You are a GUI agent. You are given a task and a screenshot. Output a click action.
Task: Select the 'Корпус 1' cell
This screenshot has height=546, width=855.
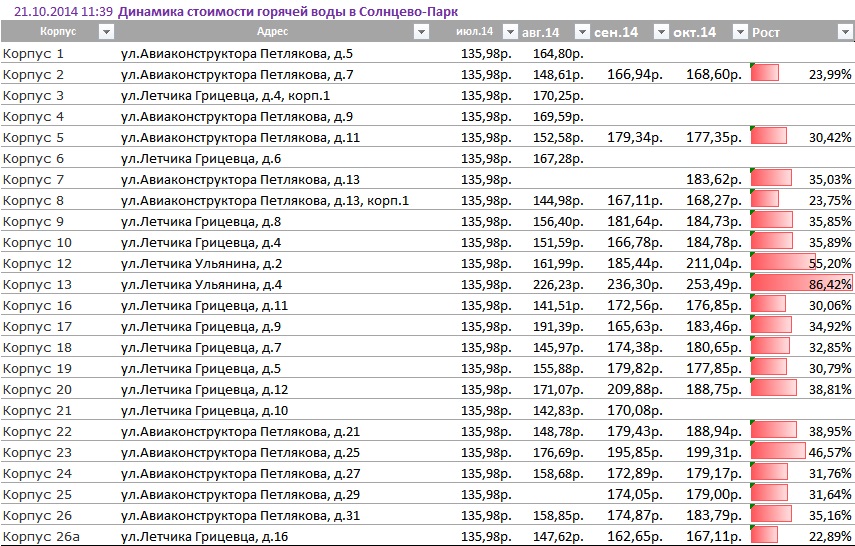click(x=33, y=53)
